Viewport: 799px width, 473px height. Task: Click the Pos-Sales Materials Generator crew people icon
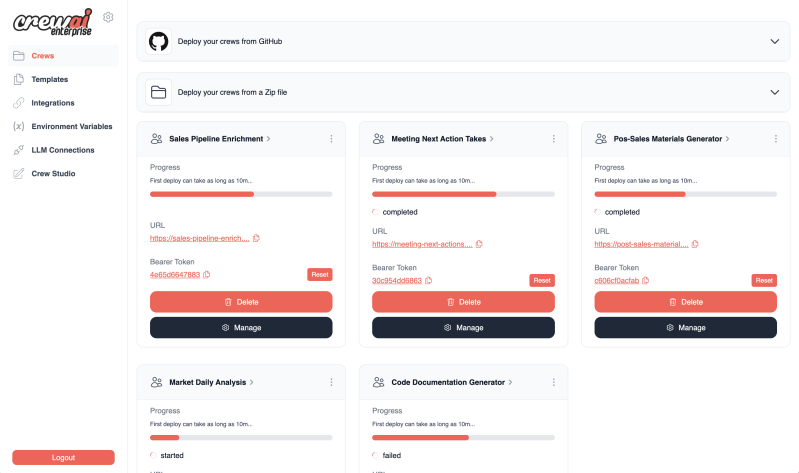pos(601,139)
